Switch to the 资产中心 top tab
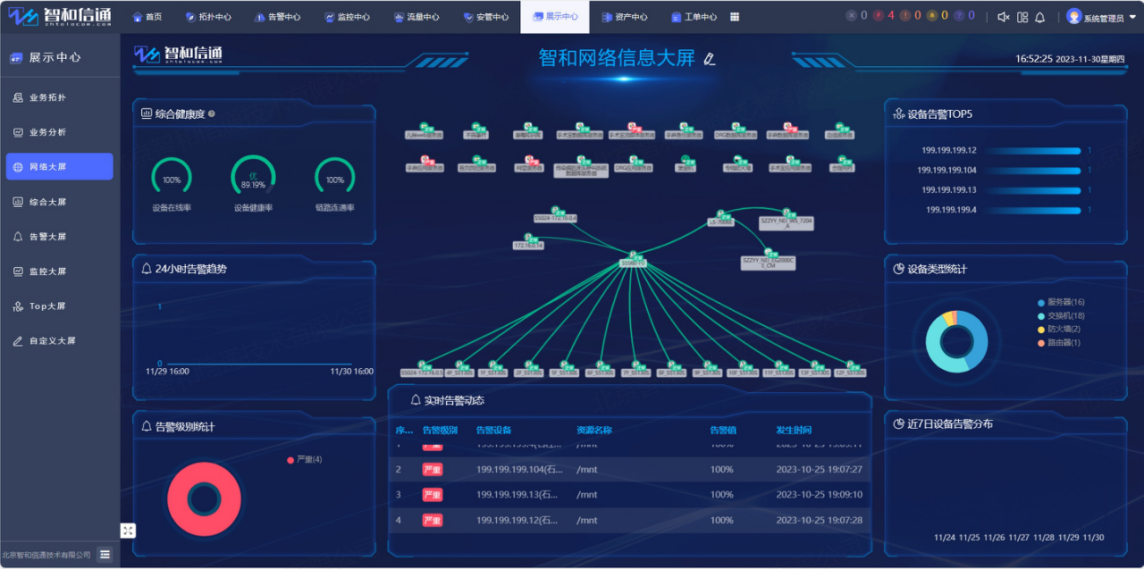Screen dimensions: 1144x569 pos(625,17)
